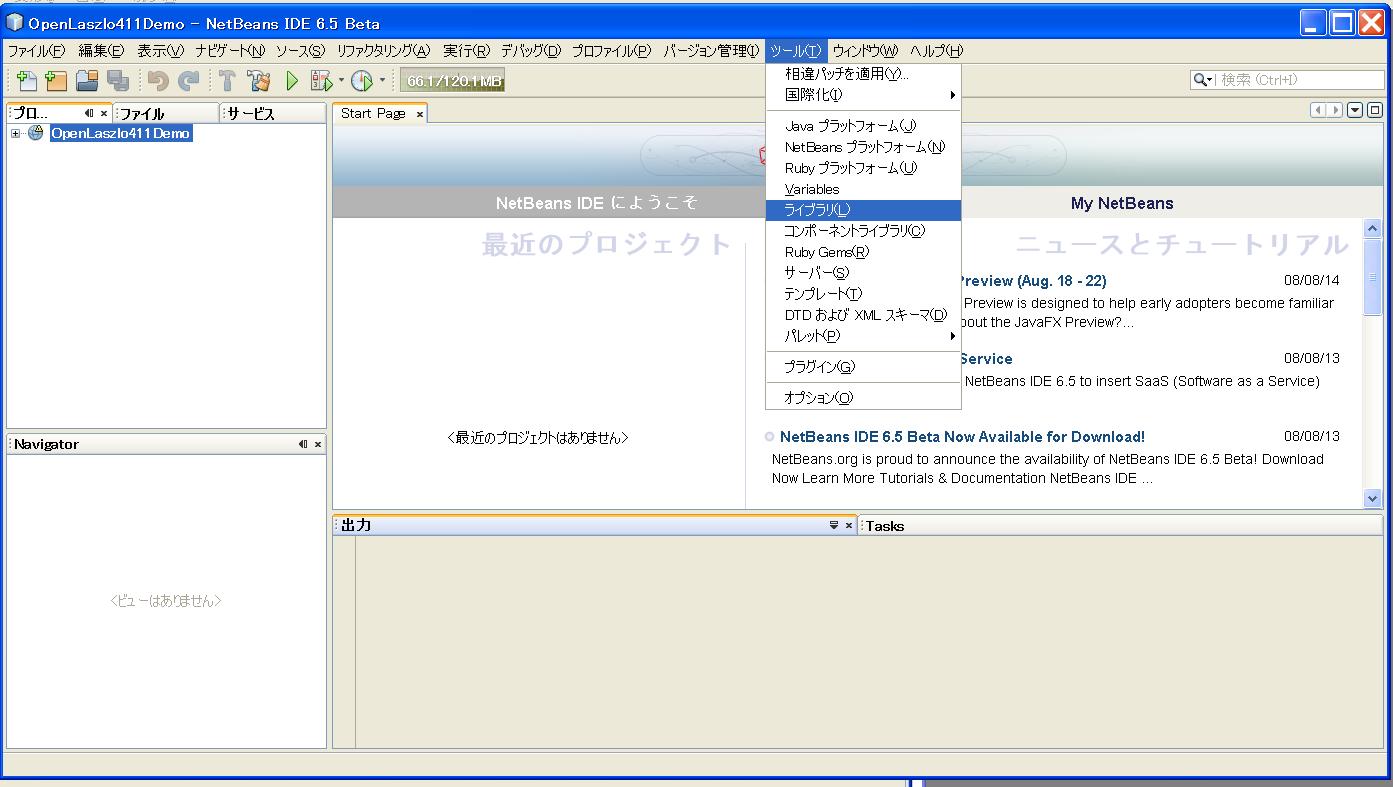Close the Output (出力) panel

849,525
